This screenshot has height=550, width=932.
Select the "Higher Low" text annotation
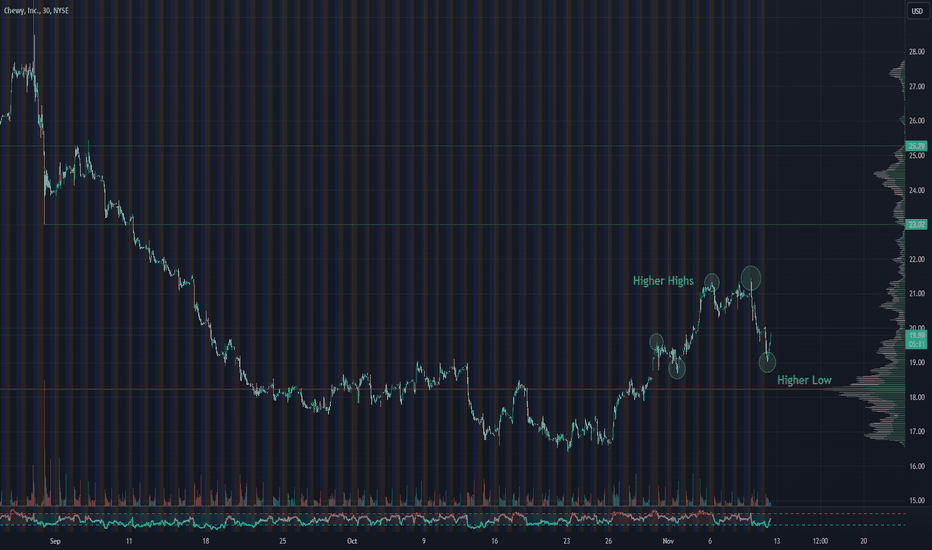click(x=804, y=380)
